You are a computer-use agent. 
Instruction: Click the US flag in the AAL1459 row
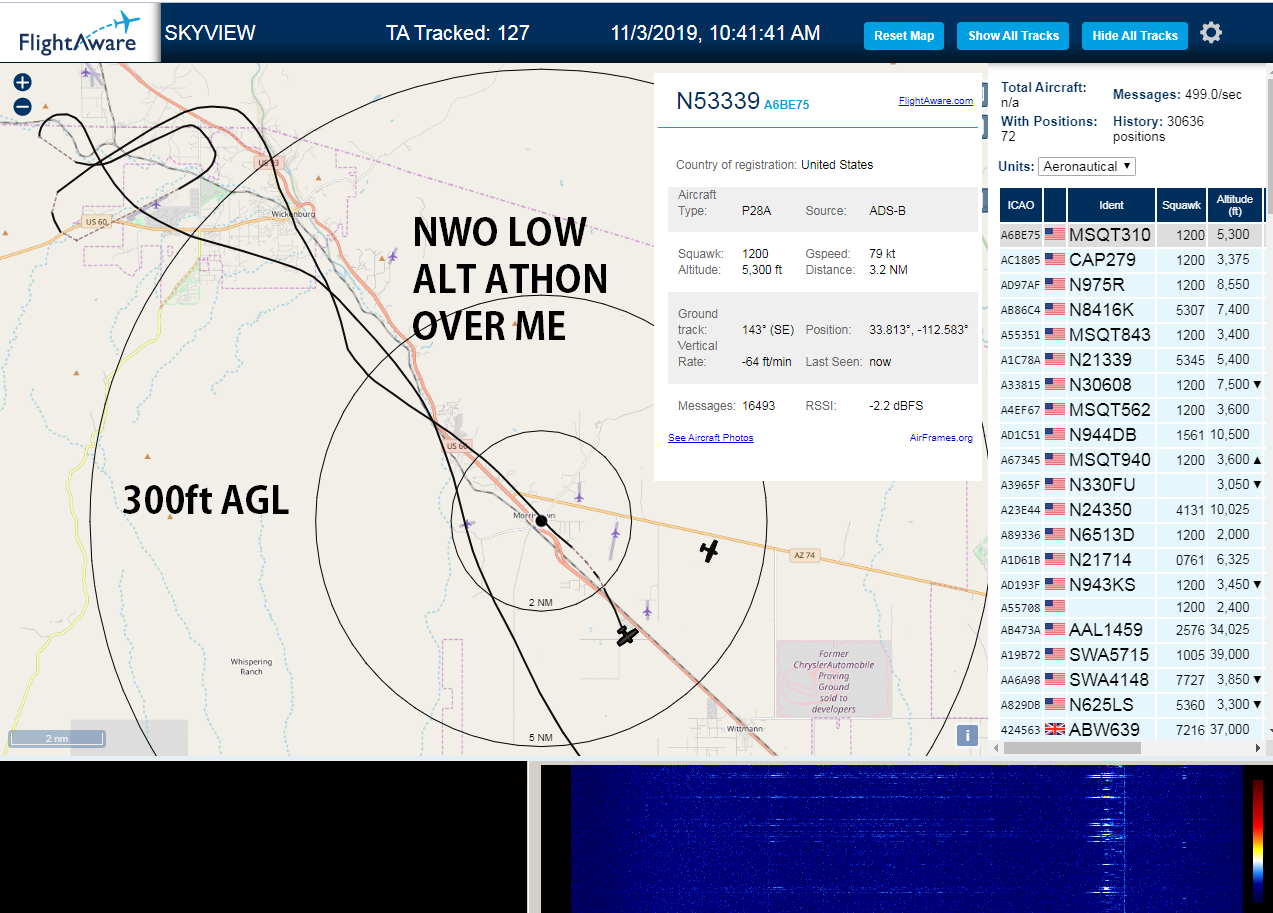tap(1055, 630)
